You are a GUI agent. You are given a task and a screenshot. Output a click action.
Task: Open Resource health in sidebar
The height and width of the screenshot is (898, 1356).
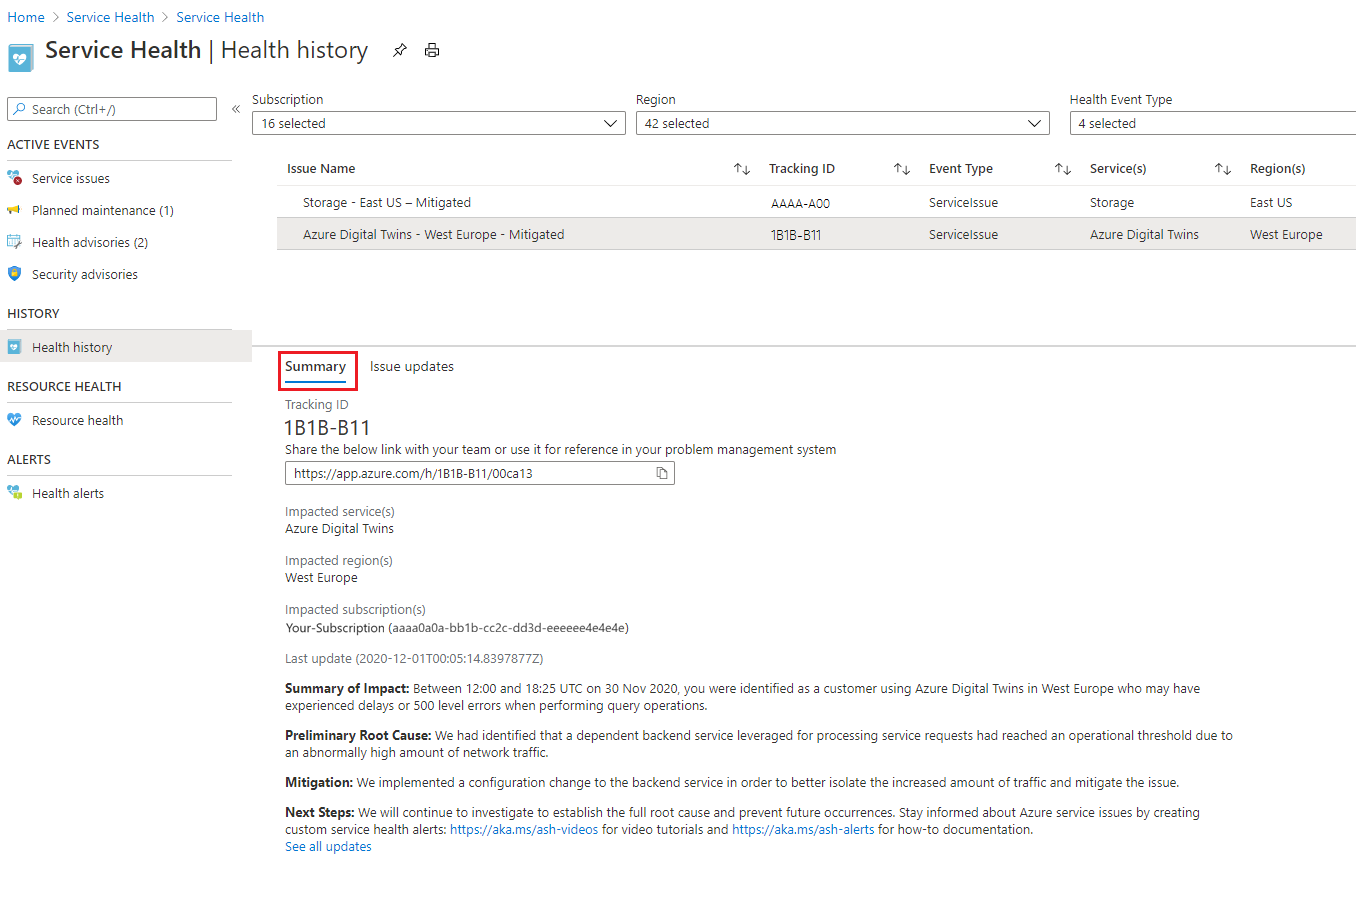[78, 420]
